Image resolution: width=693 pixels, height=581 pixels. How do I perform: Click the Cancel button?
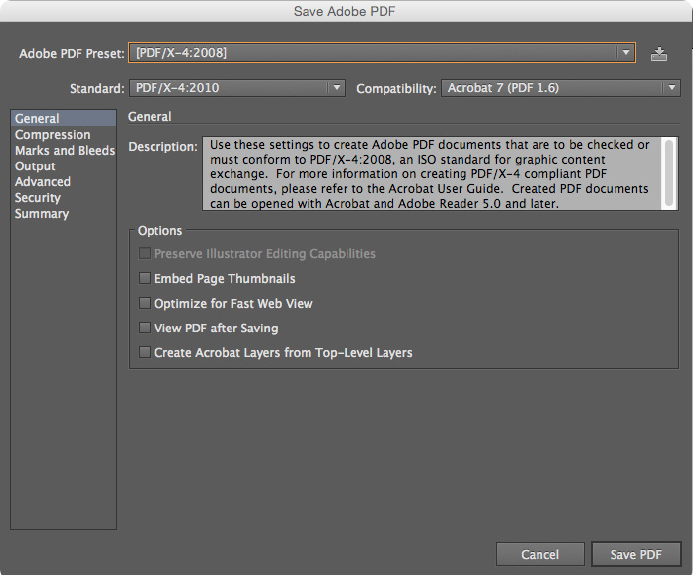coord(540,554)
